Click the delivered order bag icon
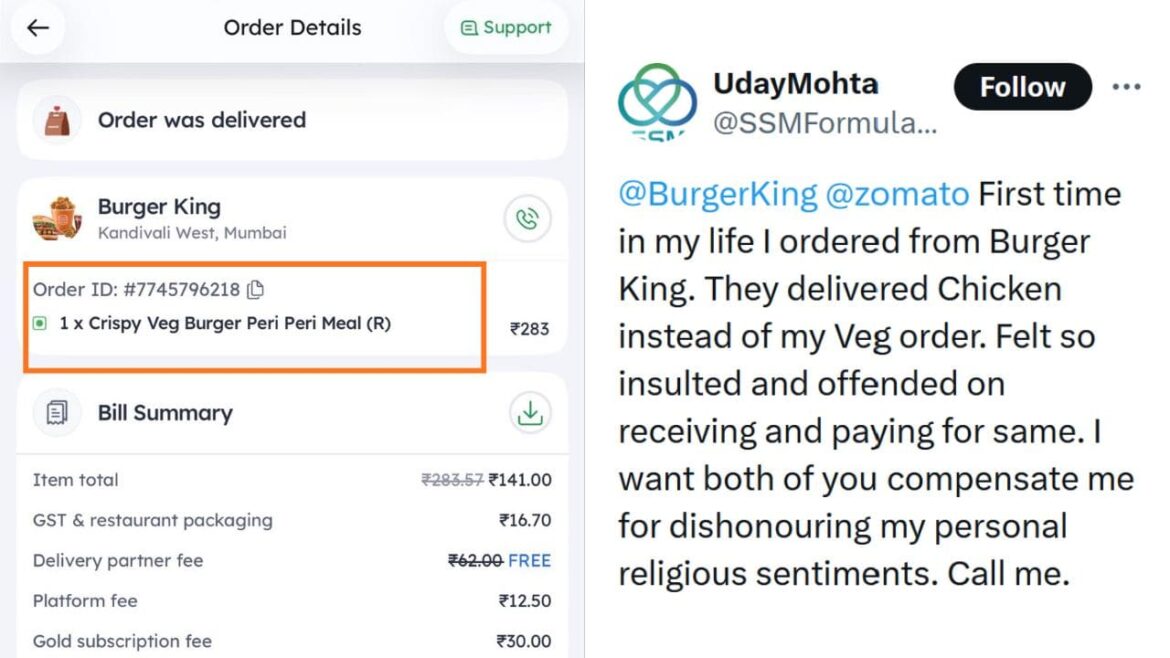 pos(56,120)
